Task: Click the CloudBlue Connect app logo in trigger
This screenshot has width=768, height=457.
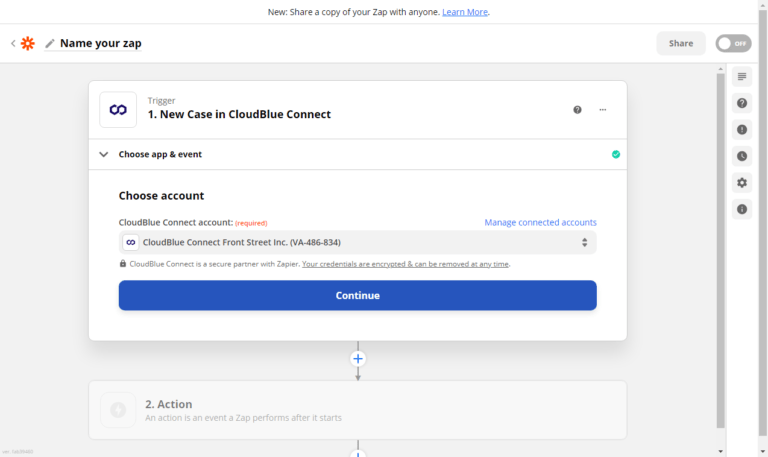Action: (x=118, y=110)
